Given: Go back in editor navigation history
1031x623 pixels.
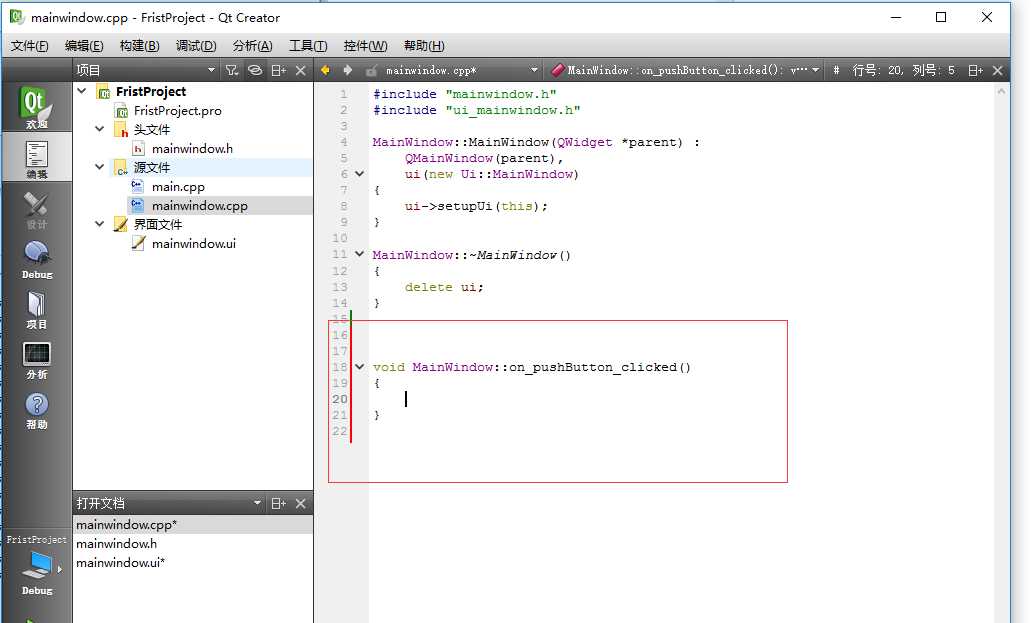Looking at the screenshot, I should [325, 70].
